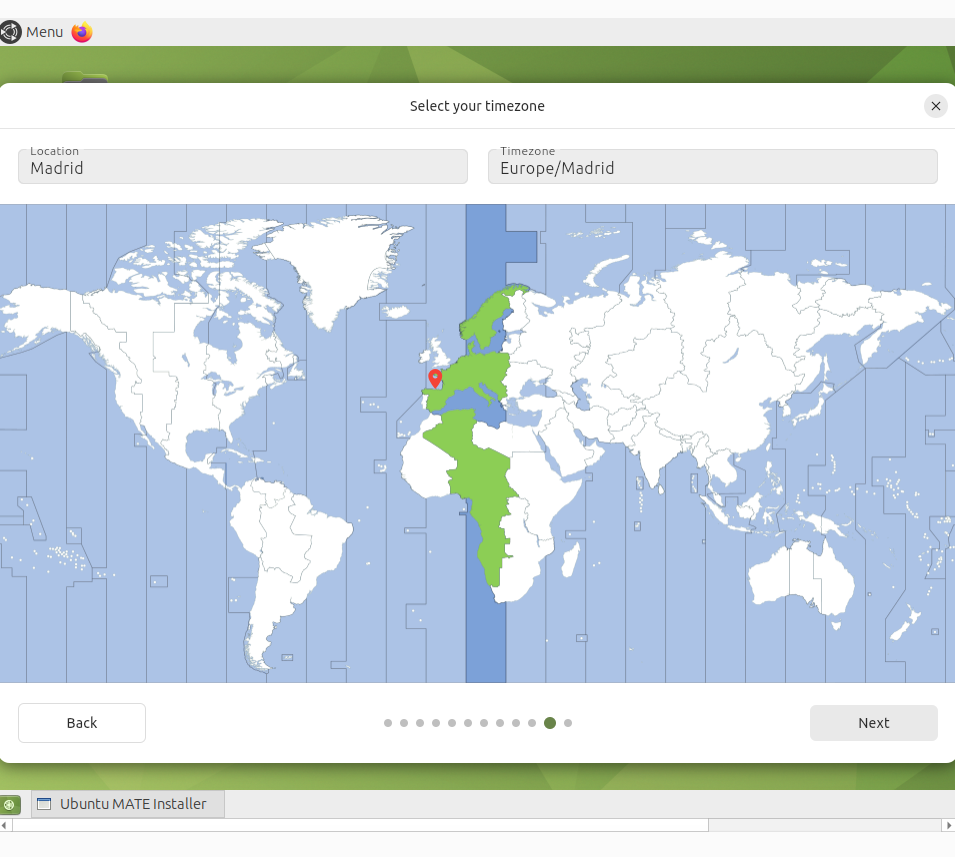This screenshot has width=955, height=857.
Task: Close the timezone installer dialog
Action: coord(936,106)
